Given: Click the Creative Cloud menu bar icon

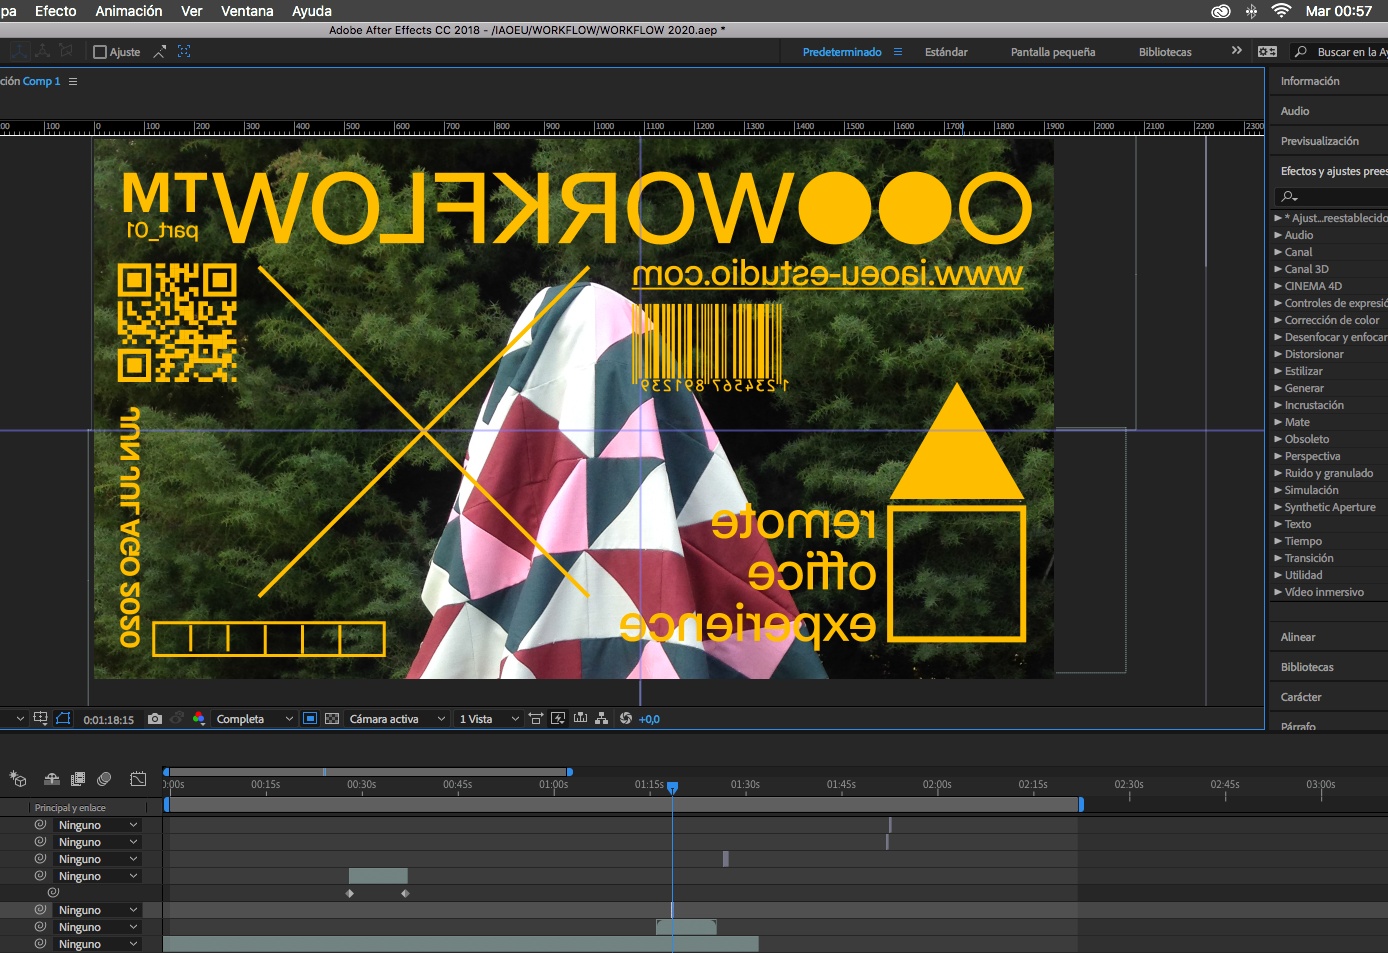Looking at the screenshot, I should pos(1220,11).
